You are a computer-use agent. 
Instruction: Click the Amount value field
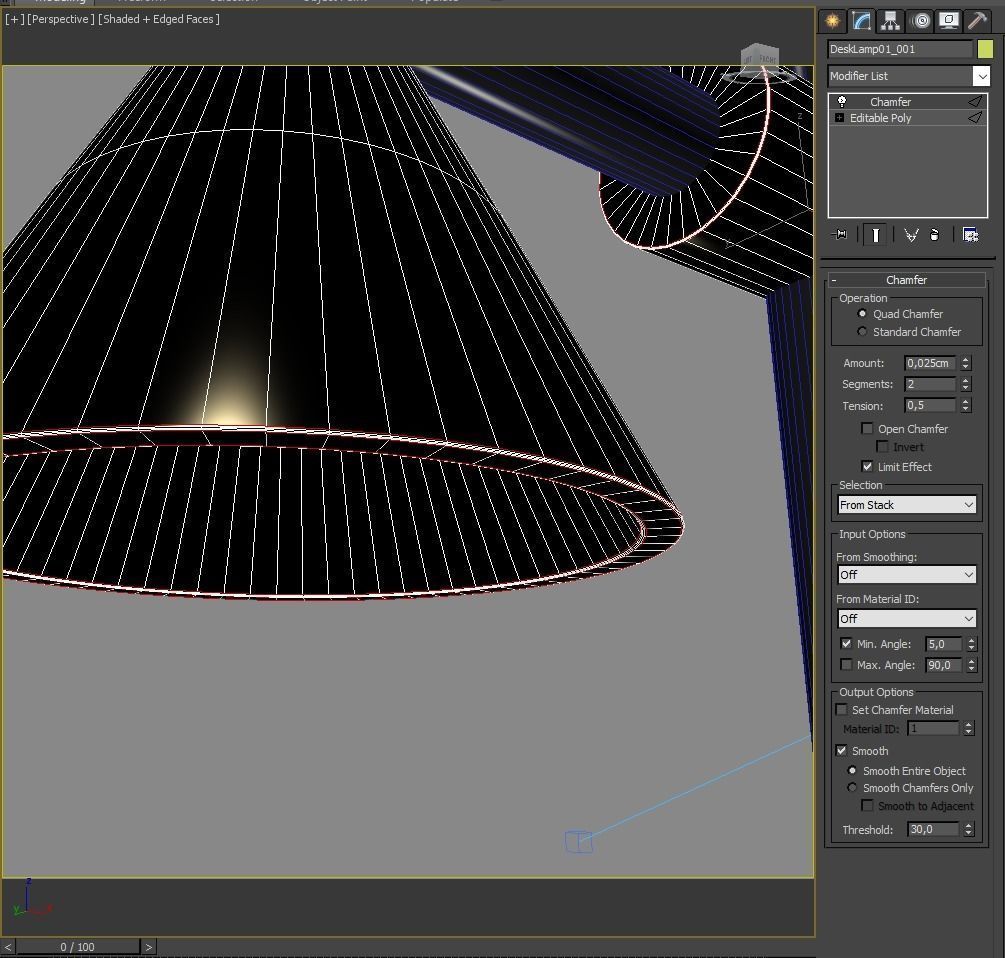929,363
